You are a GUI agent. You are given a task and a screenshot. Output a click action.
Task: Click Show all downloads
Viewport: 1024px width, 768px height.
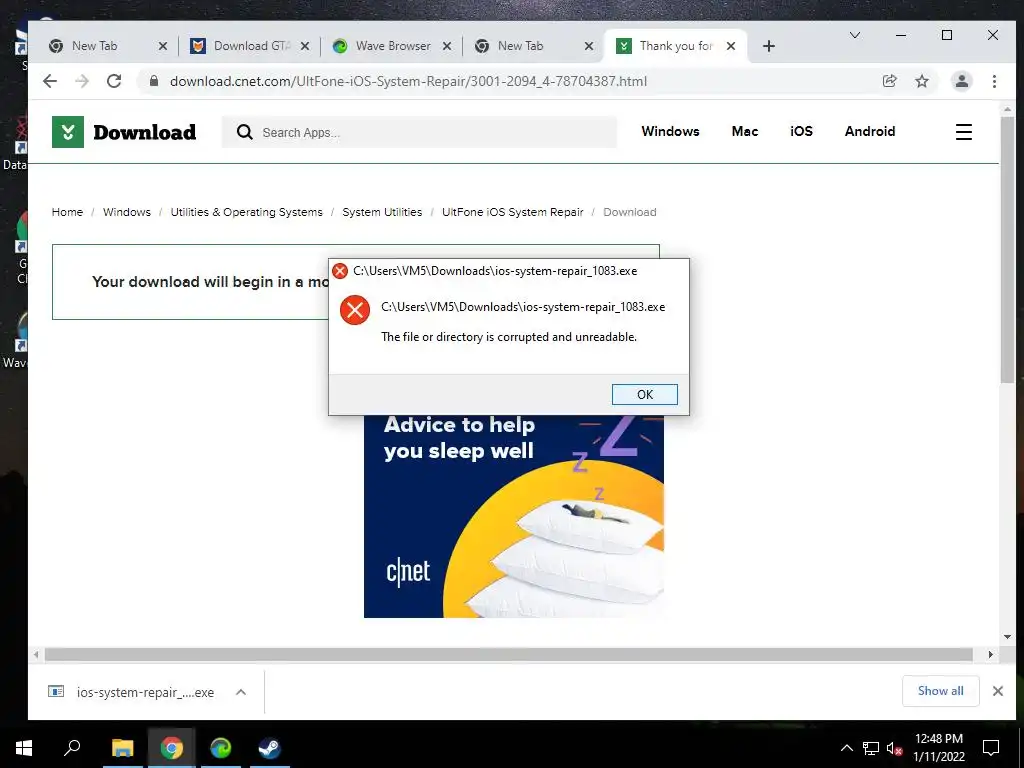[940, 691]
